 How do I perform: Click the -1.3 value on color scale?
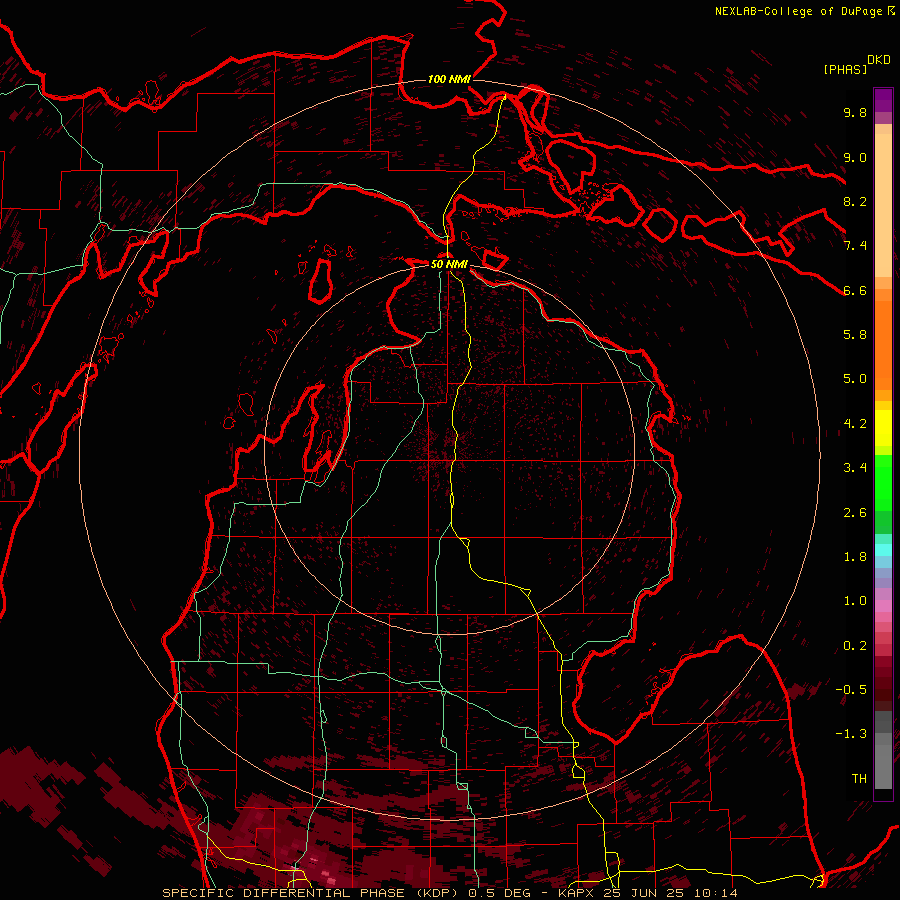pyautogui.click(x=851, y=734)
